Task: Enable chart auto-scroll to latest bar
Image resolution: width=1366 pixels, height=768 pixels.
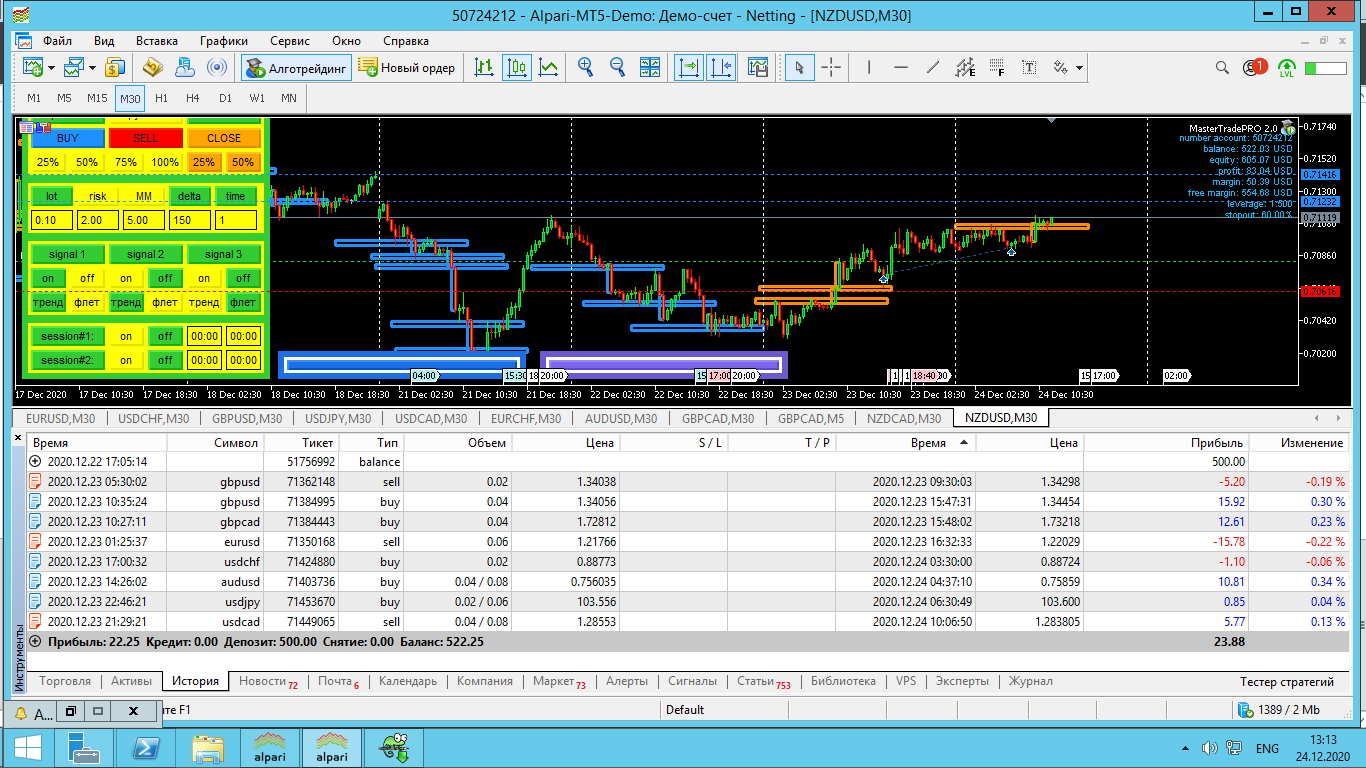Action: 689,68
